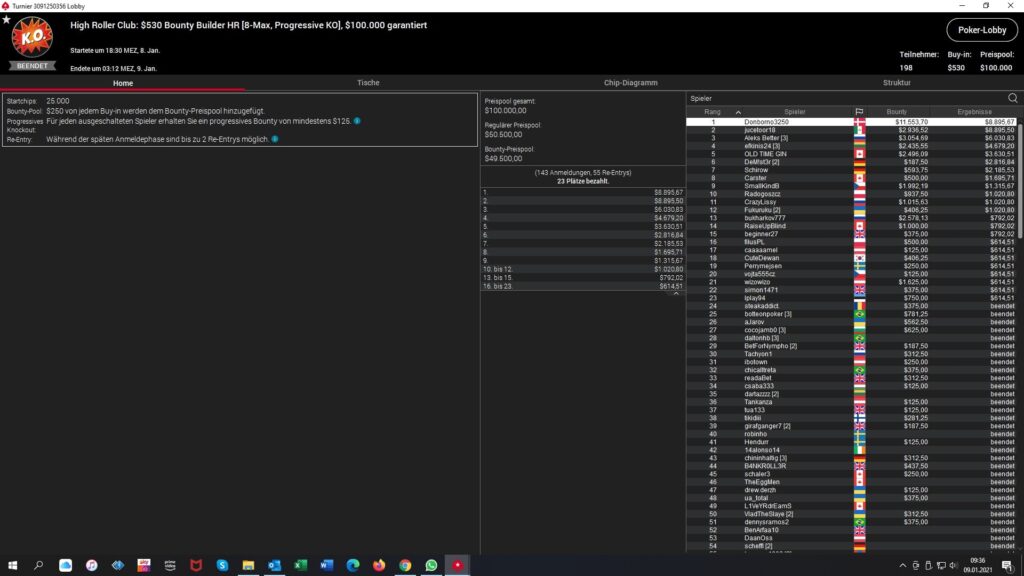1024x576 pixels.
Task: Open the player search magnifier
Action: pyautogui.click(x=1012, y=98)
